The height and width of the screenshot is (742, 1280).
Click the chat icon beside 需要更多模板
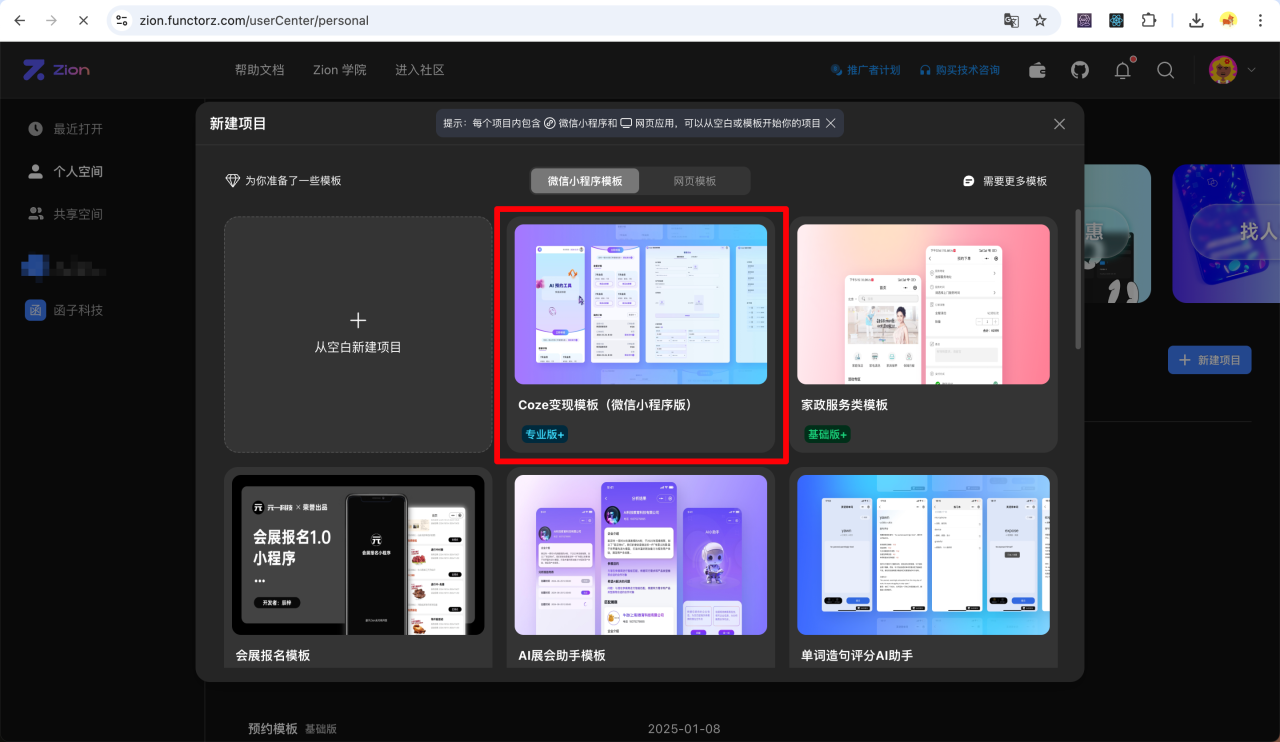(968, 181)
